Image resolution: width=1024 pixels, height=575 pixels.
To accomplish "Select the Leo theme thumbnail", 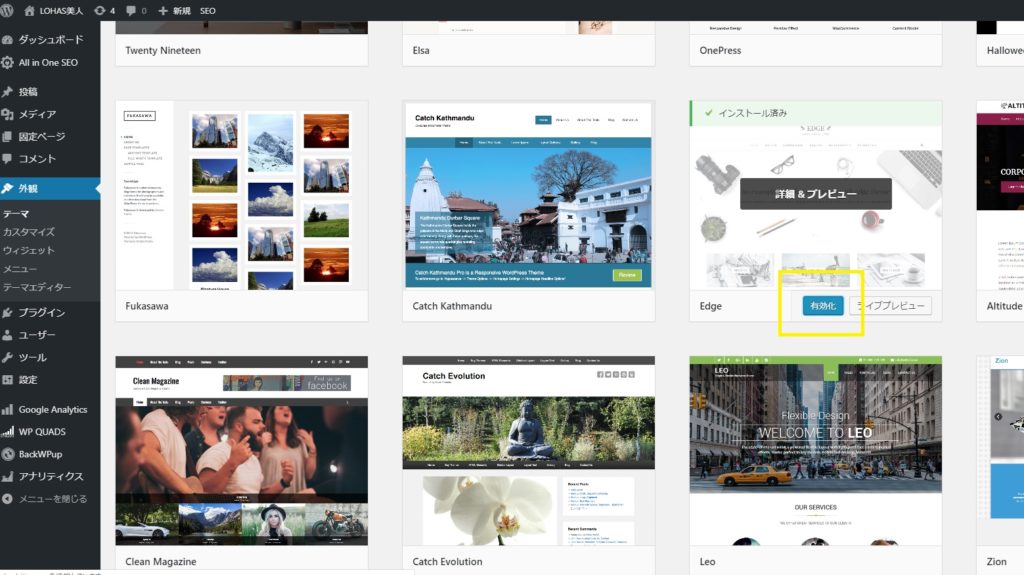I will click(x=816, y=451).
